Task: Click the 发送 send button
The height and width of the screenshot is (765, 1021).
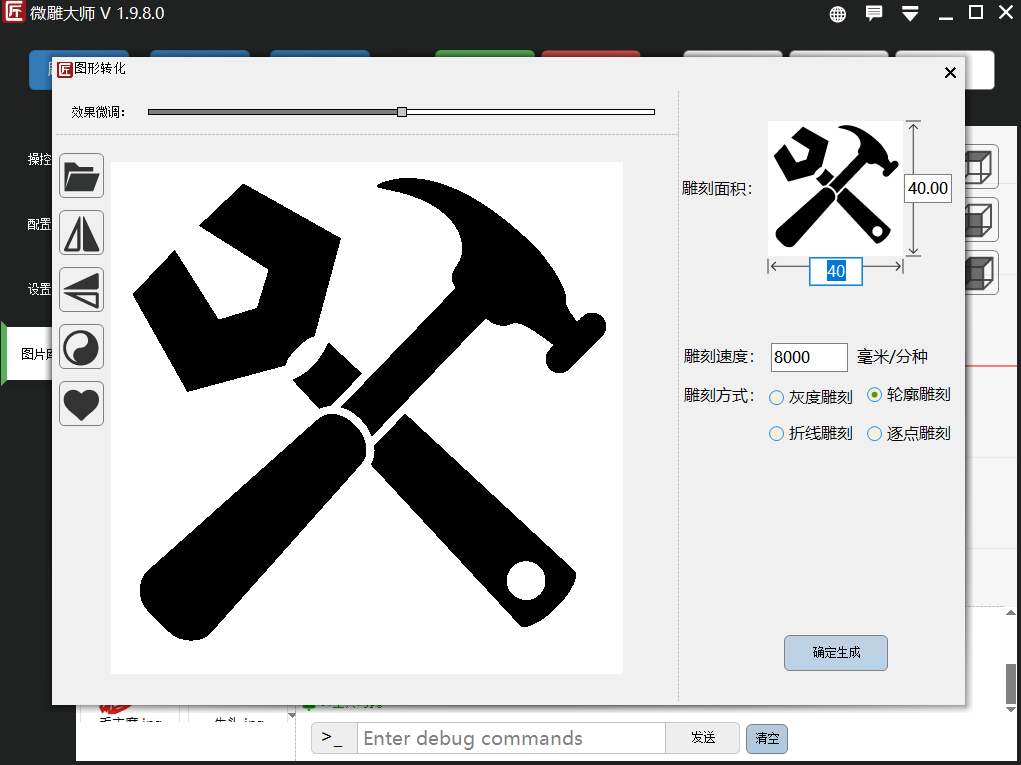Action: point(703,738)
